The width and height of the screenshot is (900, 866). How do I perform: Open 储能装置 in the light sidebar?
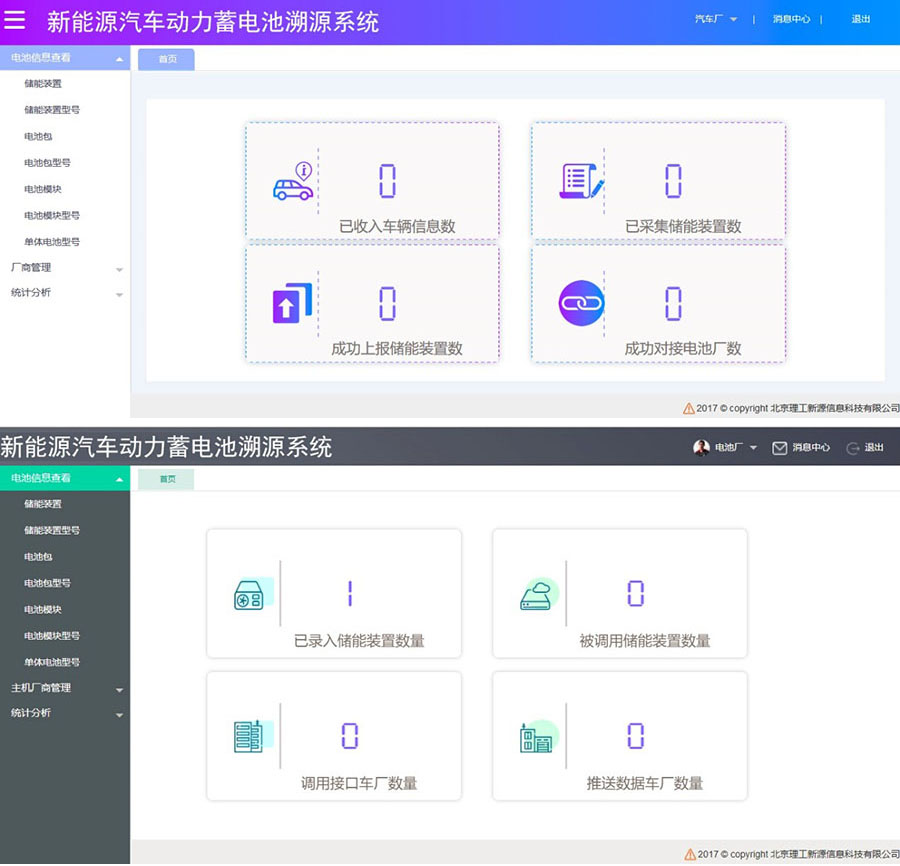pyautogui.click(x=42, y=84)
